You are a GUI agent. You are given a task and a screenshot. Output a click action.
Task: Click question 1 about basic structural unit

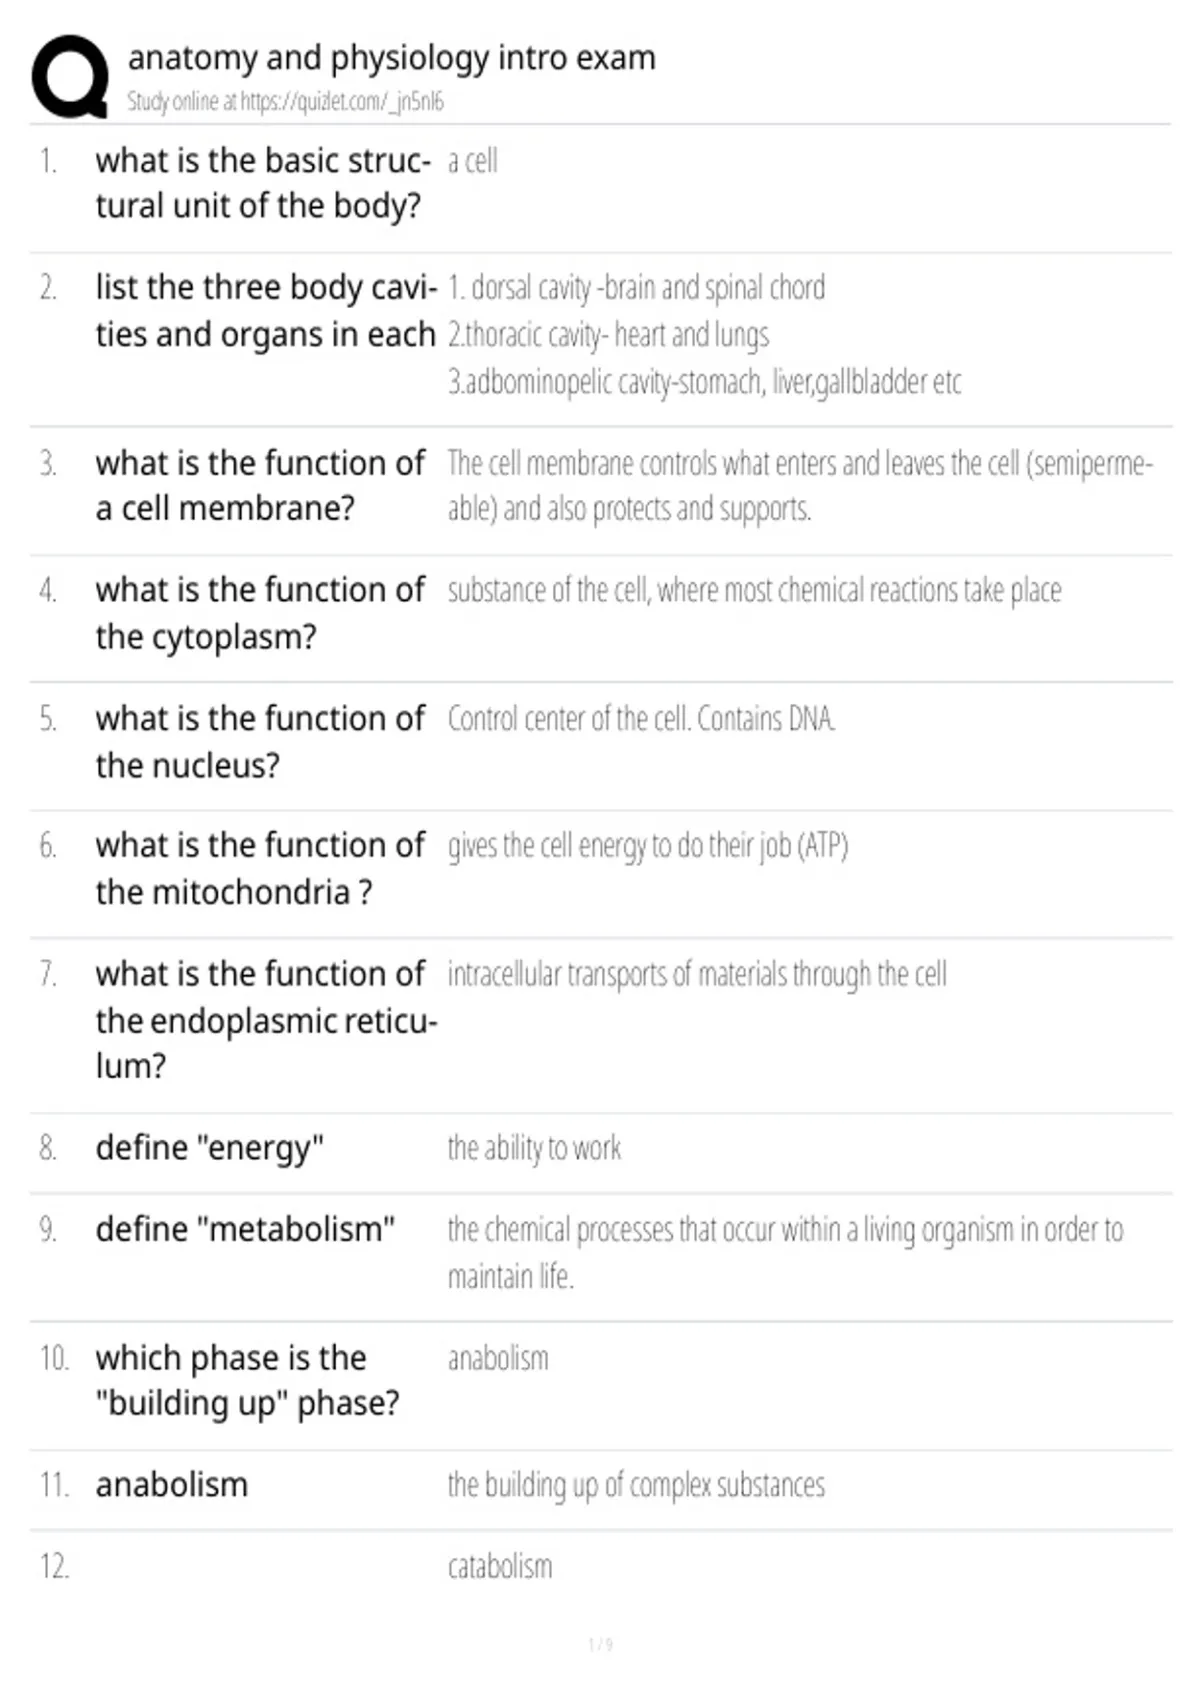[x=263, y=183]
